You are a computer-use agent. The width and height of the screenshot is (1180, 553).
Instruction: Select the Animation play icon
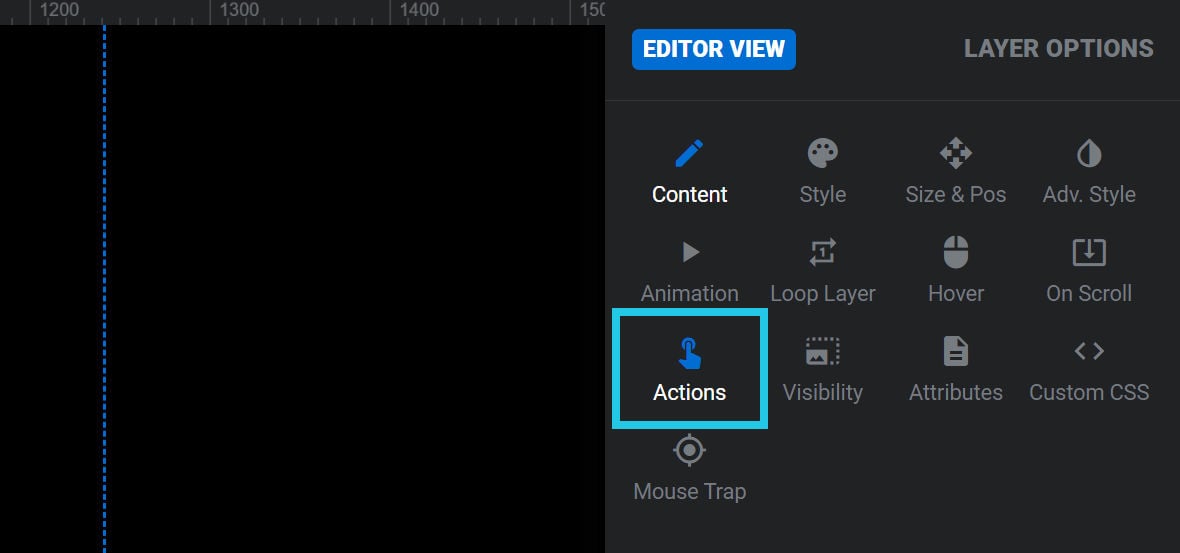tap(690, 252)
